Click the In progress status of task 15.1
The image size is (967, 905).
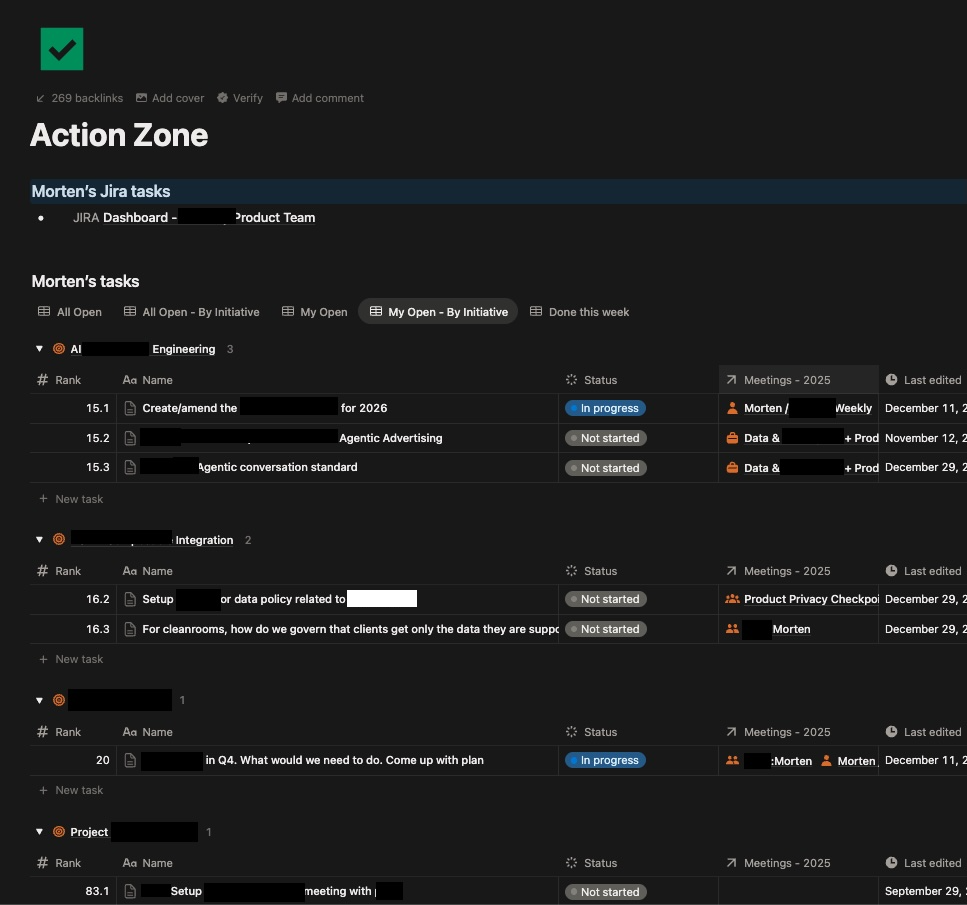[x=605, y=408]
